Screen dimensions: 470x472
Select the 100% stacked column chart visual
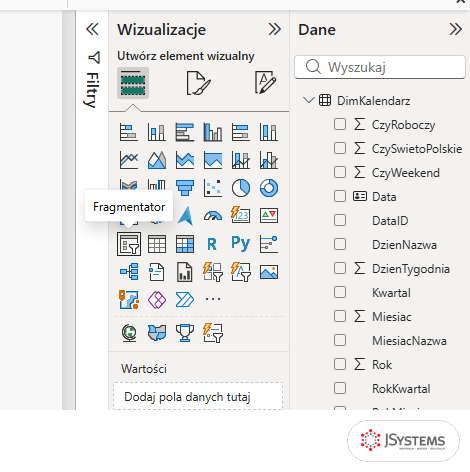click(269, 132)
